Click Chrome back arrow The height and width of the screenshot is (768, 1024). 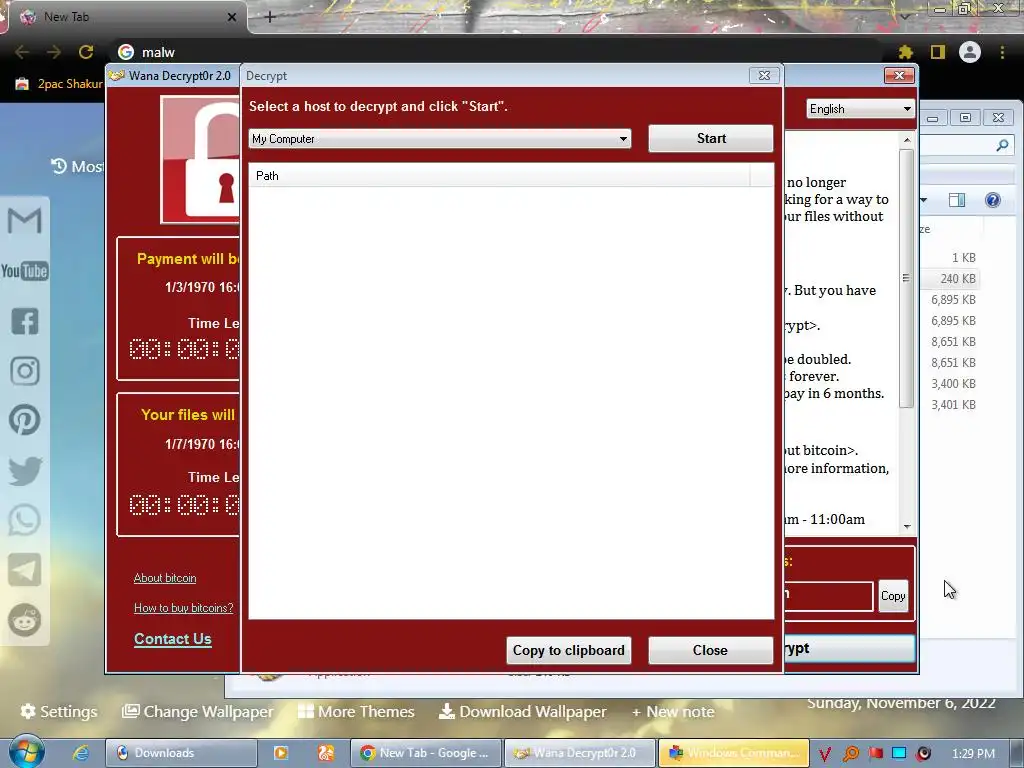(22, 52)
